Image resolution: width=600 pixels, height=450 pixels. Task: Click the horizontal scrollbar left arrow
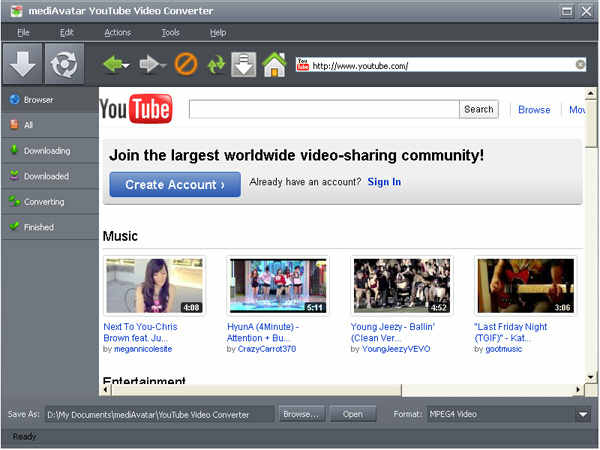tap(106, 390)
